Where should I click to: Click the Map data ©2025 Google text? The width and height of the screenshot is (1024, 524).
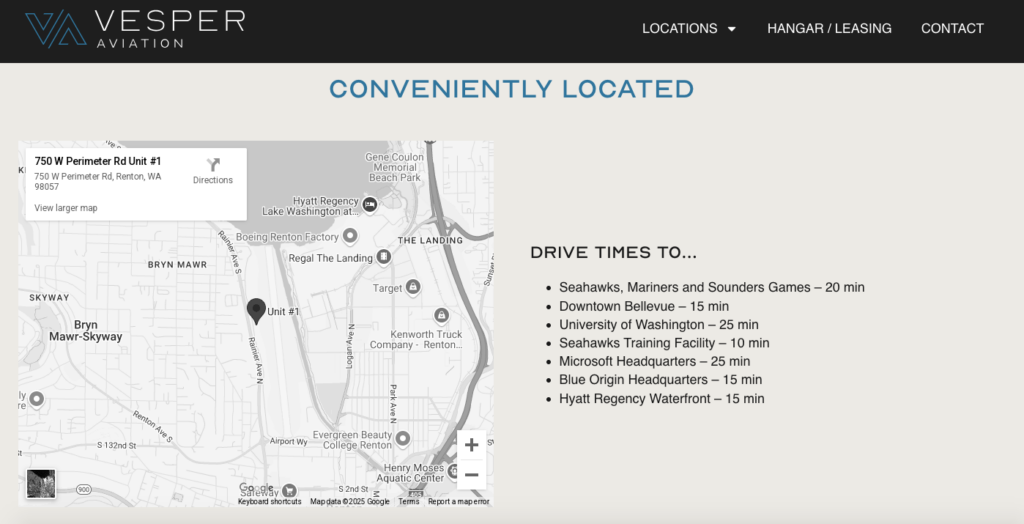pos(349,502)
